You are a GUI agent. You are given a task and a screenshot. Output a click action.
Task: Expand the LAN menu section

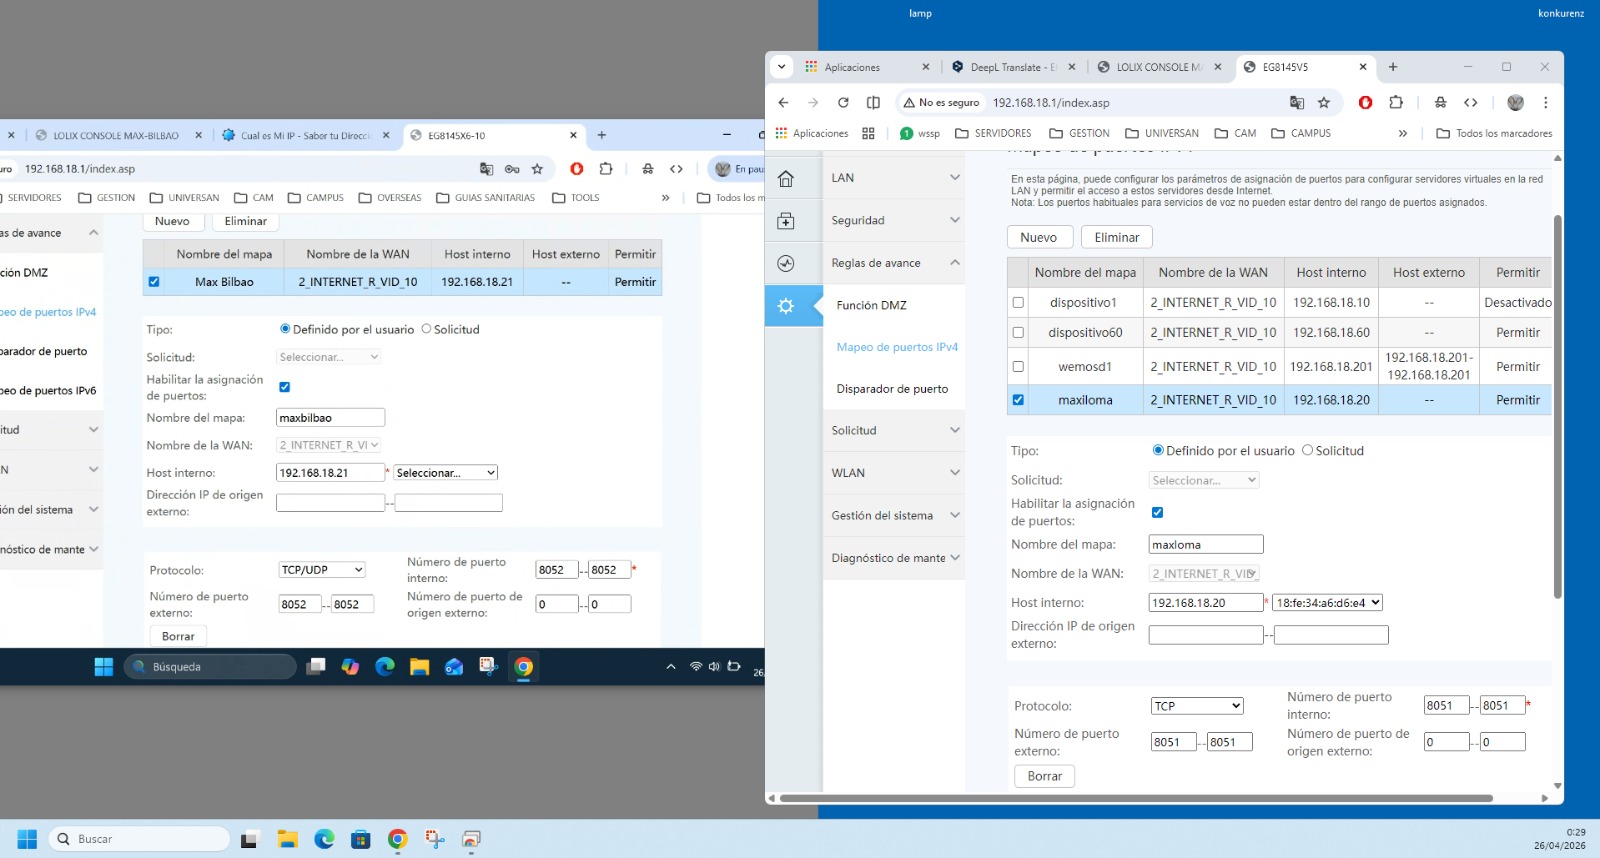tap(894, 178)
